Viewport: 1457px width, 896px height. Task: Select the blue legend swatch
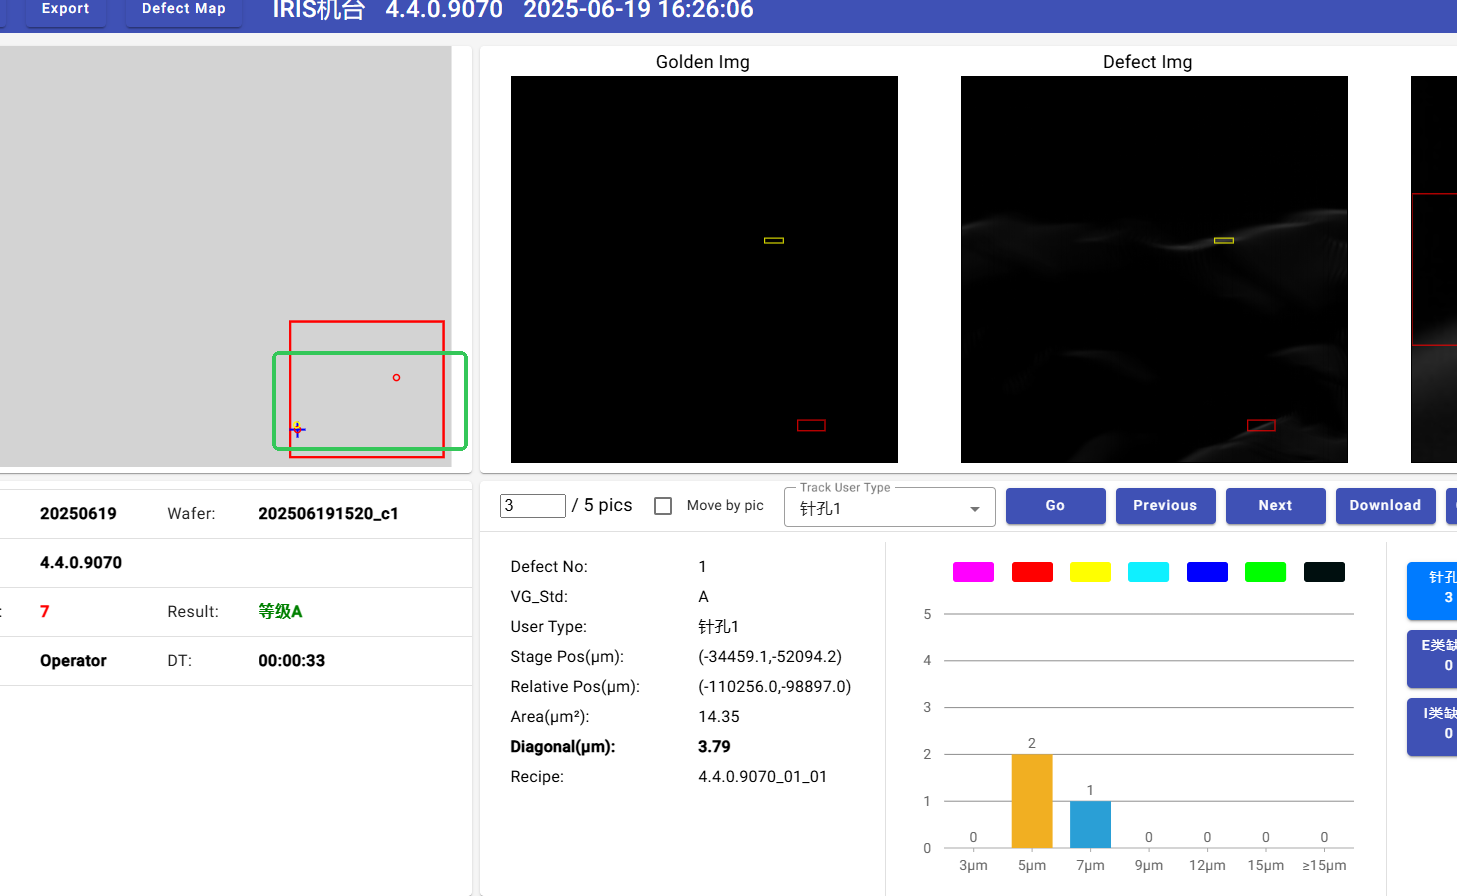pyautogui.click(x=1207, y=572)
